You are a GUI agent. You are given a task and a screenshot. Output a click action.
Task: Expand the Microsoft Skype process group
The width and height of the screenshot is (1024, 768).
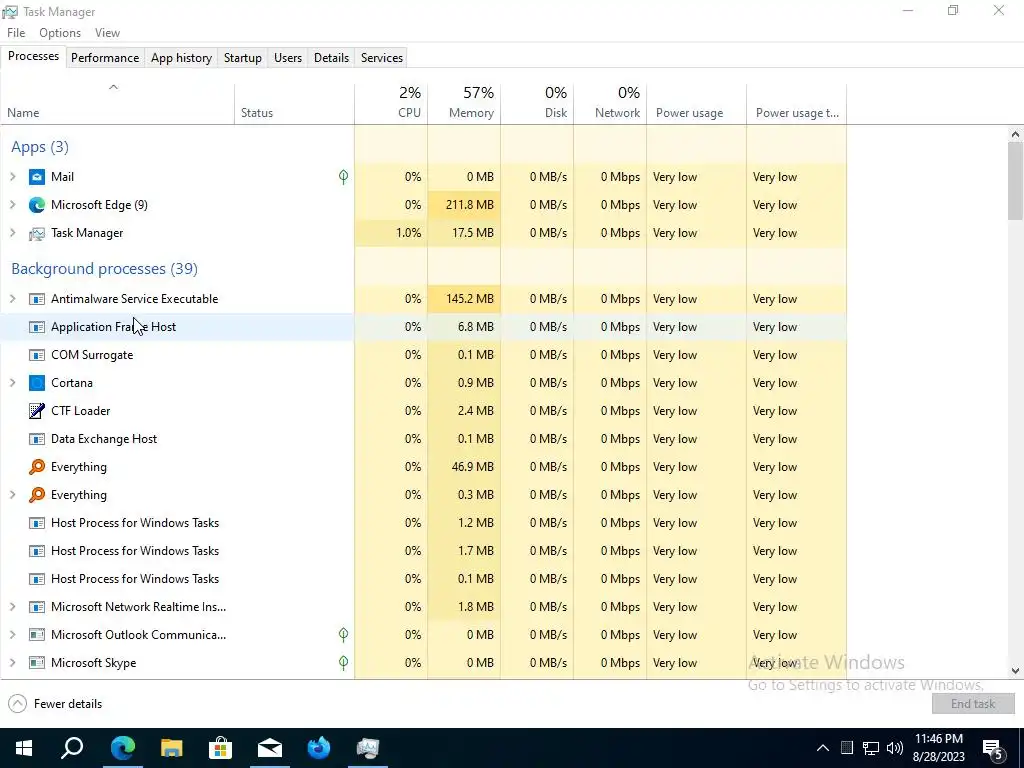click(x=12, y=663)
